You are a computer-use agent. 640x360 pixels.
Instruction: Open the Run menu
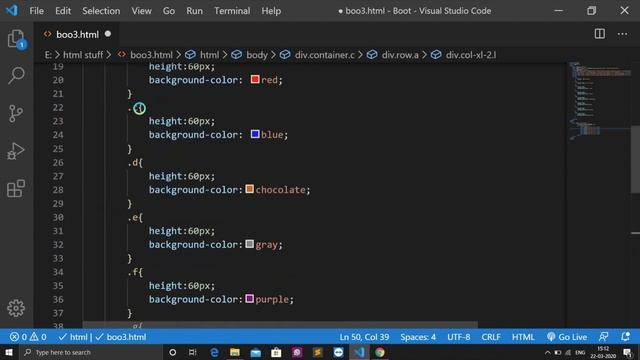[194, 11]
